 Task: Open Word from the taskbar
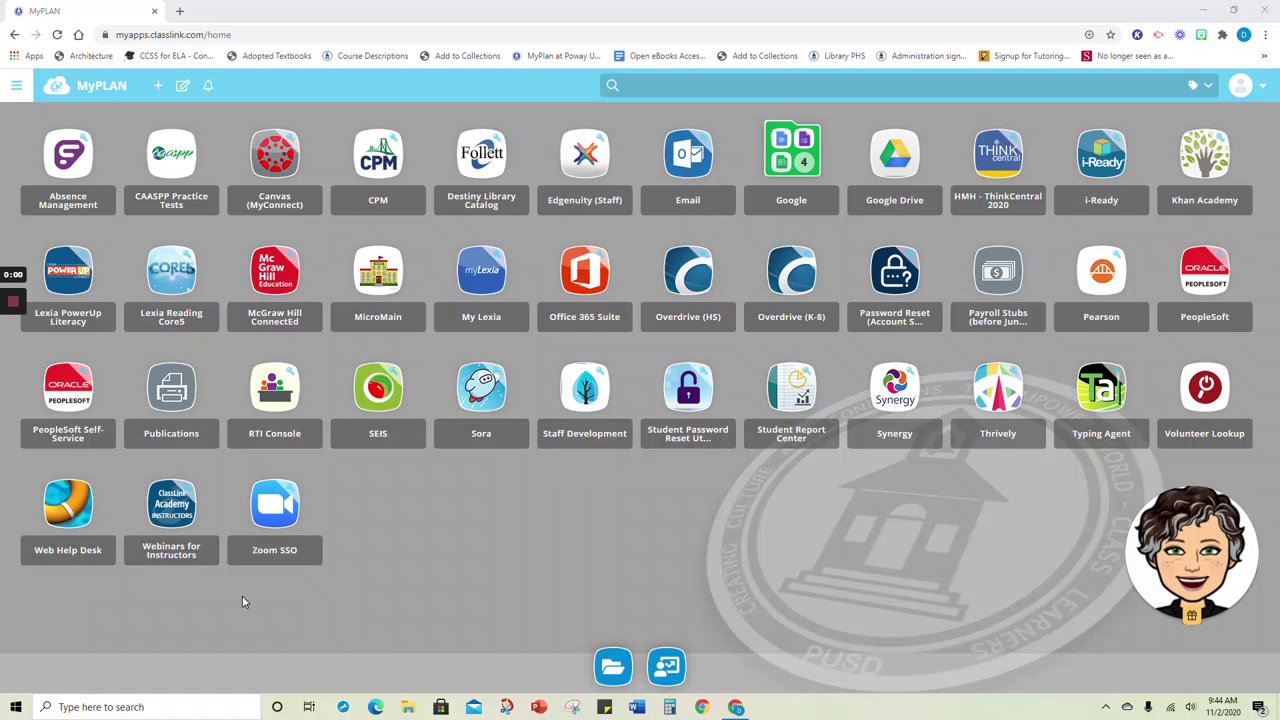click(637, 707)
